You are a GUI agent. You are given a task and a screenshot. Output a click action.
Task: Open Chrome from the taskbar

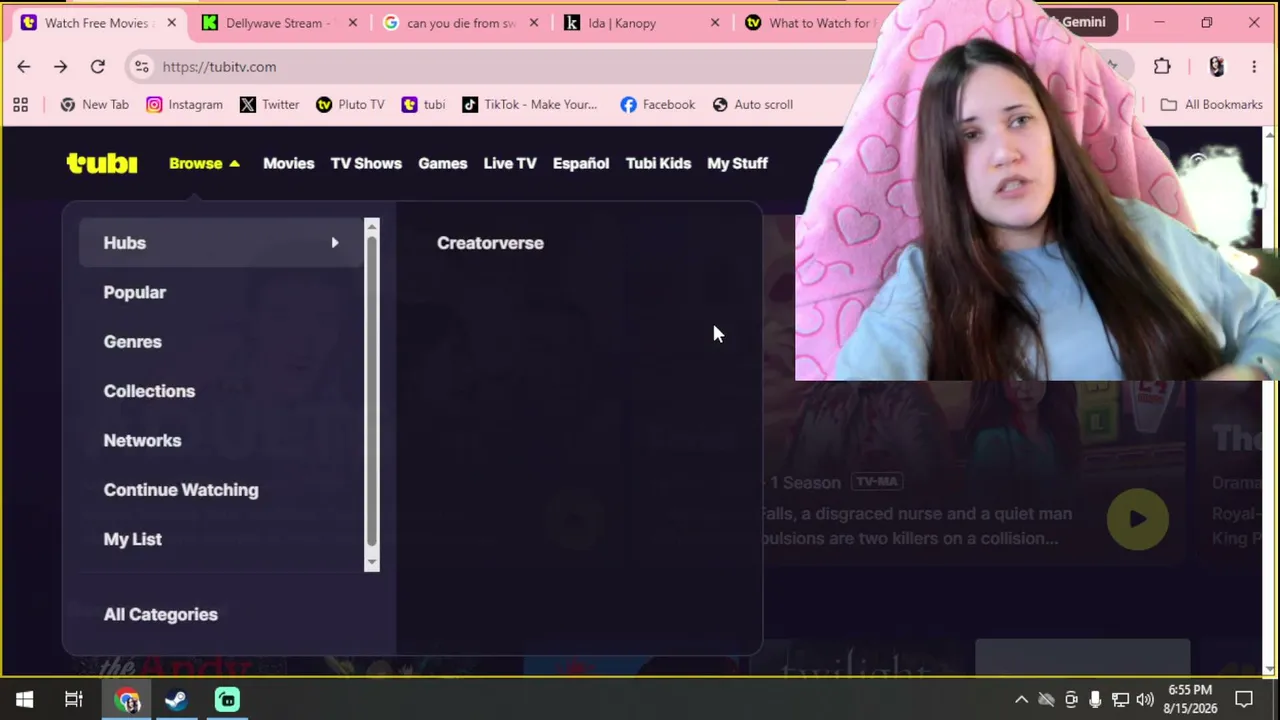click(127, 700)
